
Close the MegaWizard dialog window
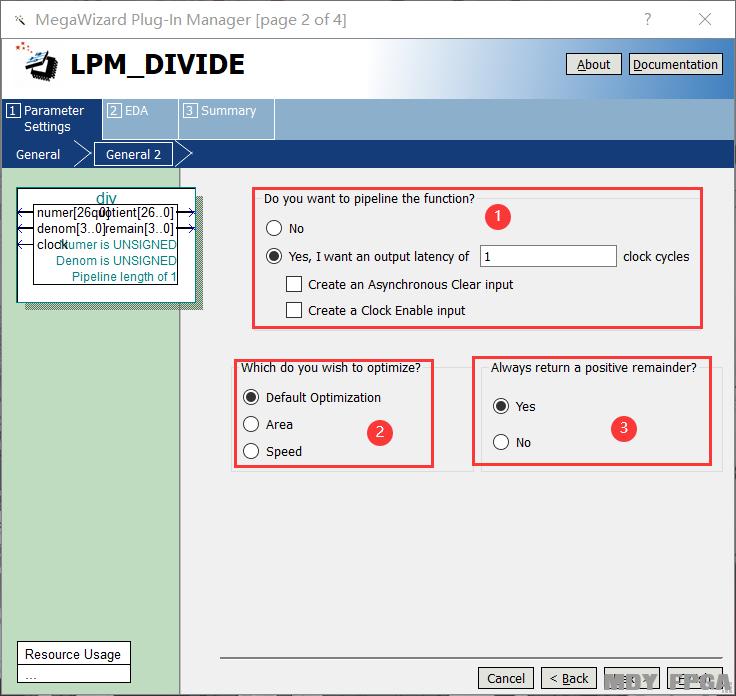pos(705,19)
